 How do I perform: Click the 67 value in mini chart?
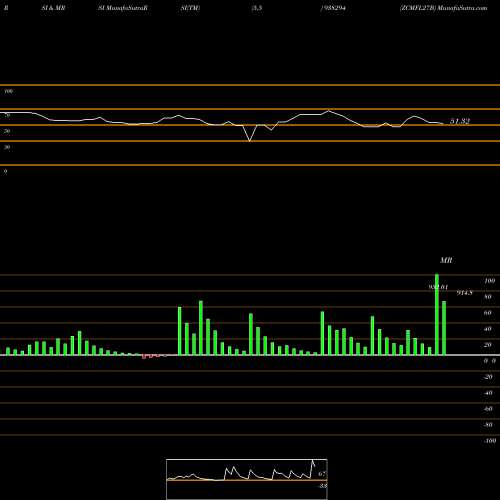(x=322, y=474)
